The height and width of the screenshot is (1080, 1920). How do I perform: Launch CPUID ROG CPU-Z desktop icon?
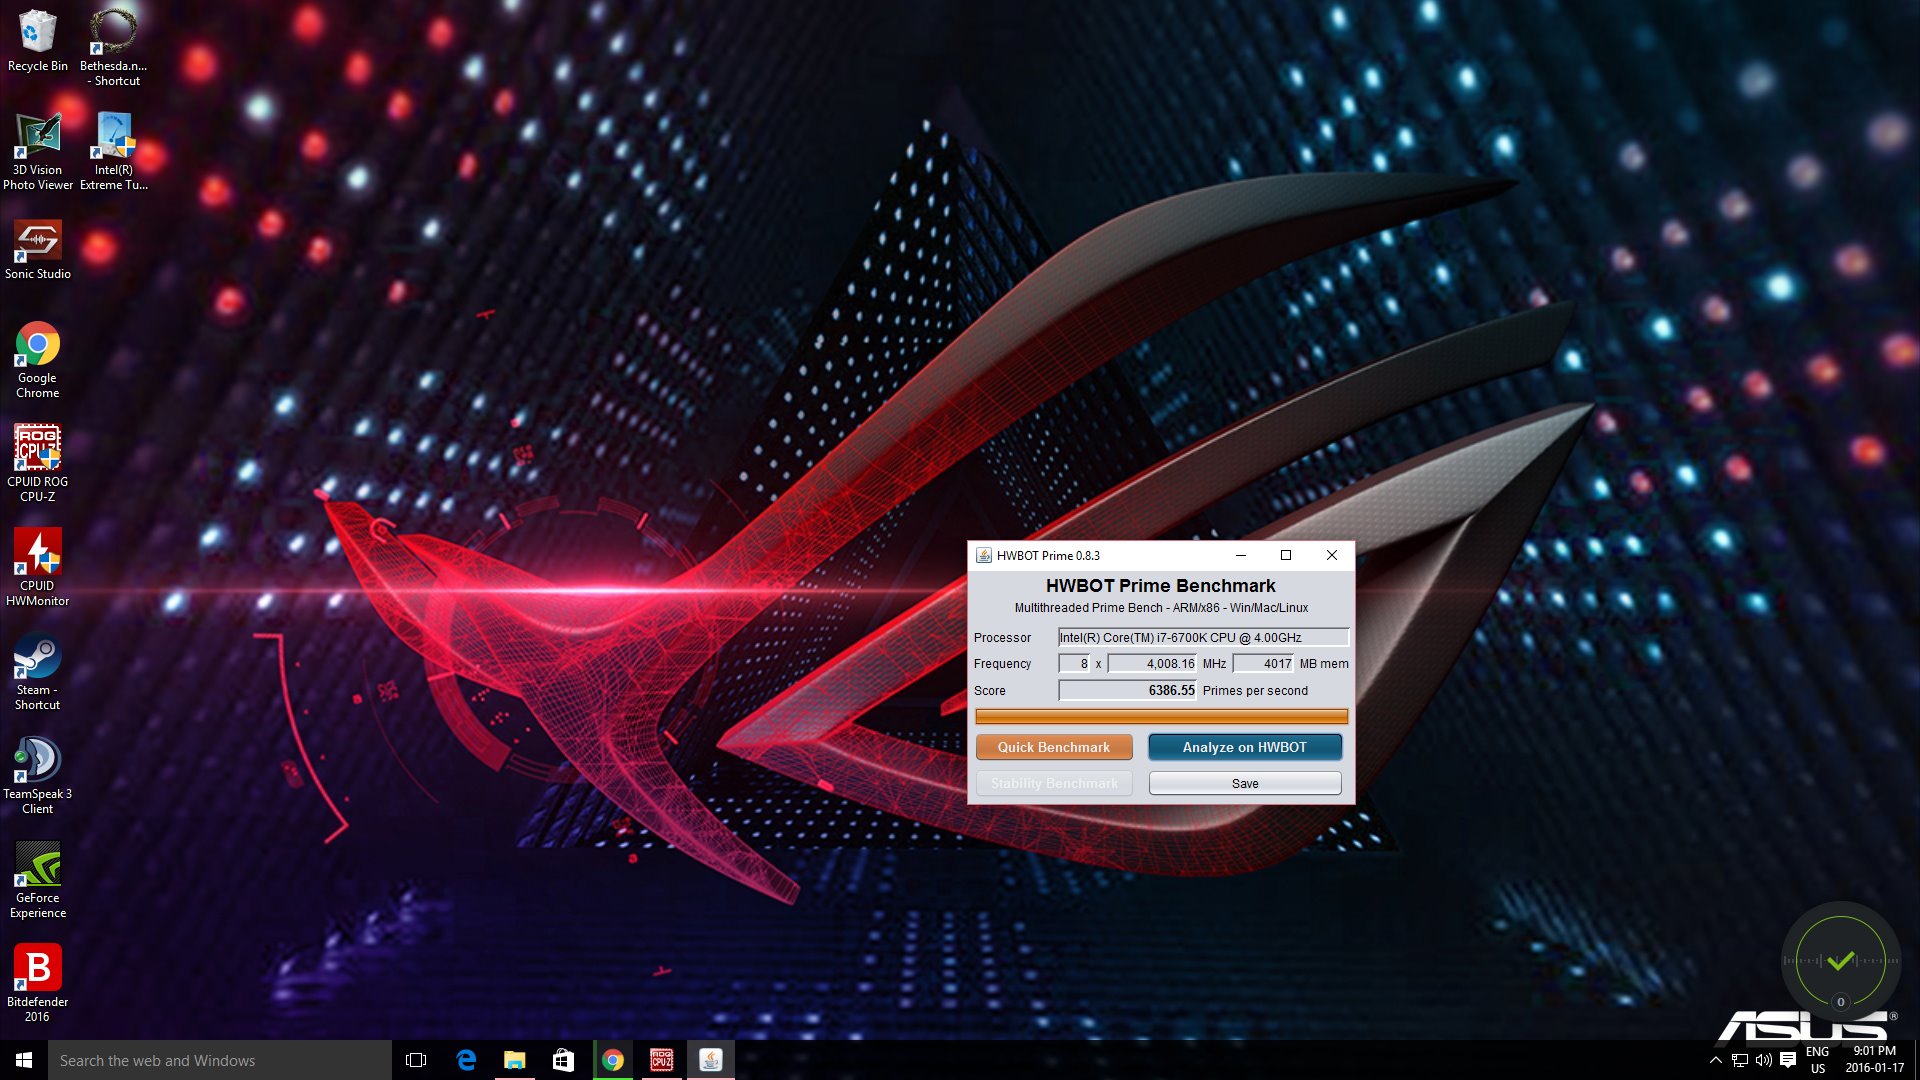click(38, 462)
